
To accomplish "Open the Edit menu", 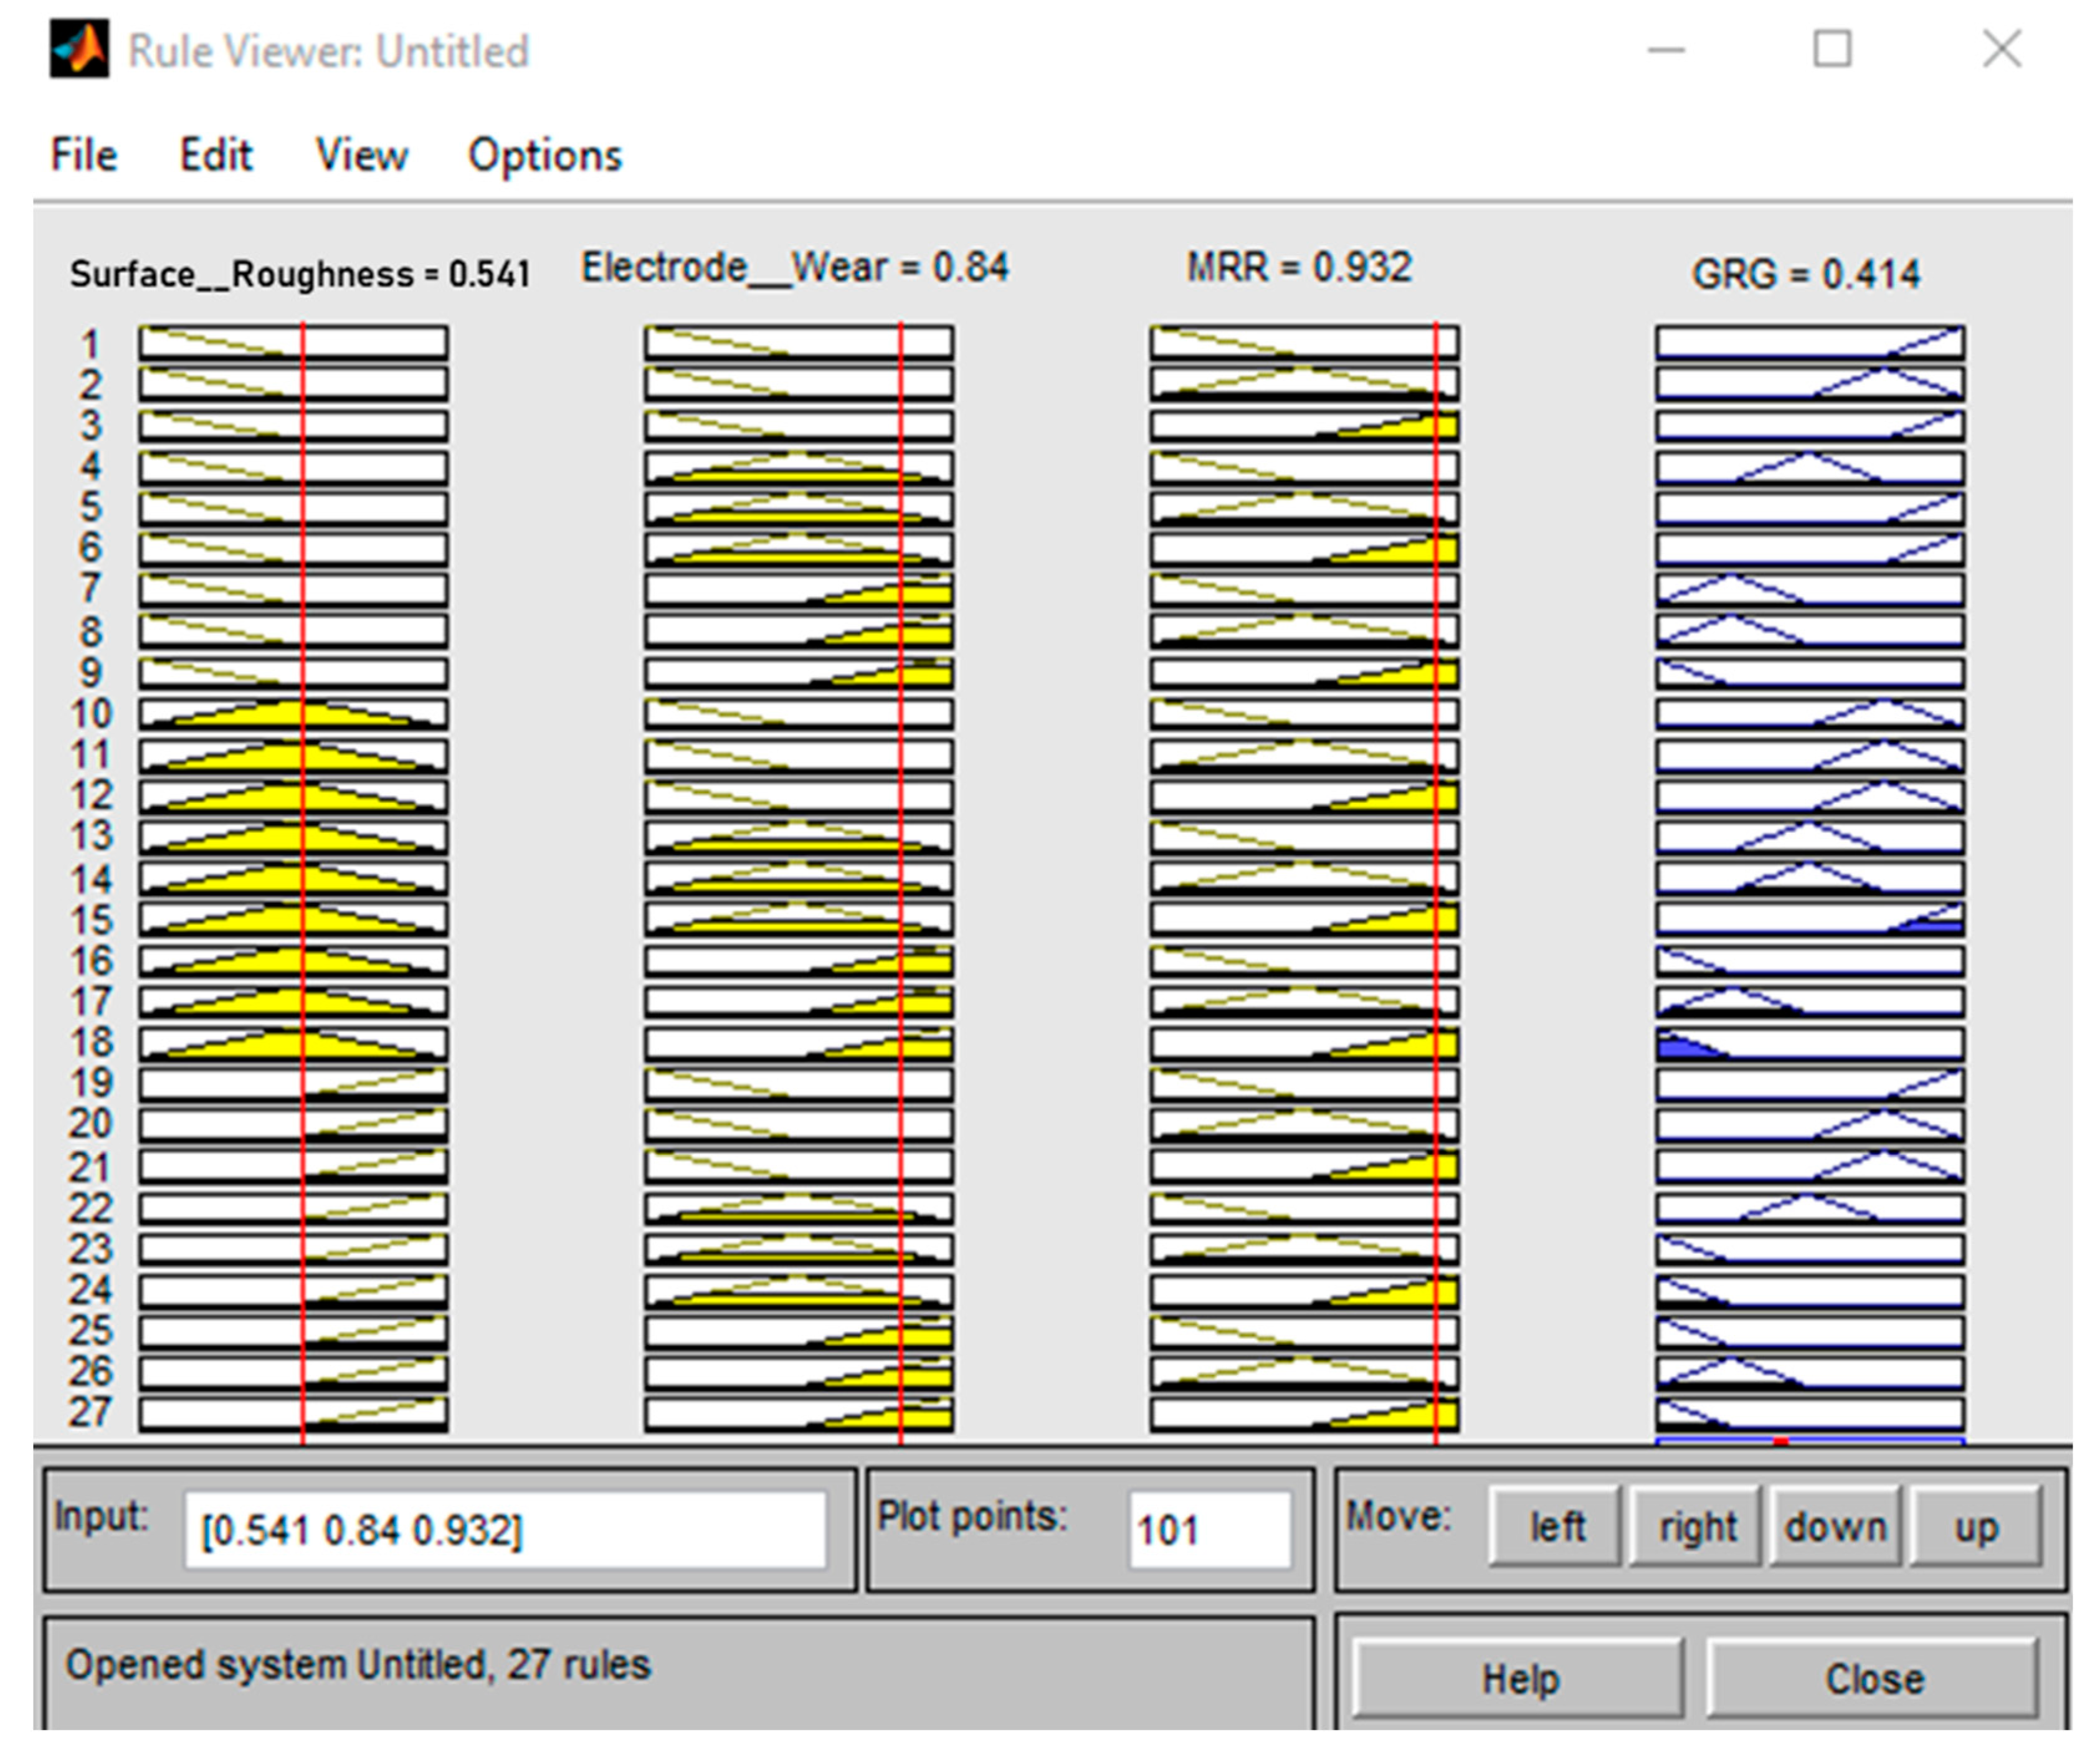I will click(215, 155).
